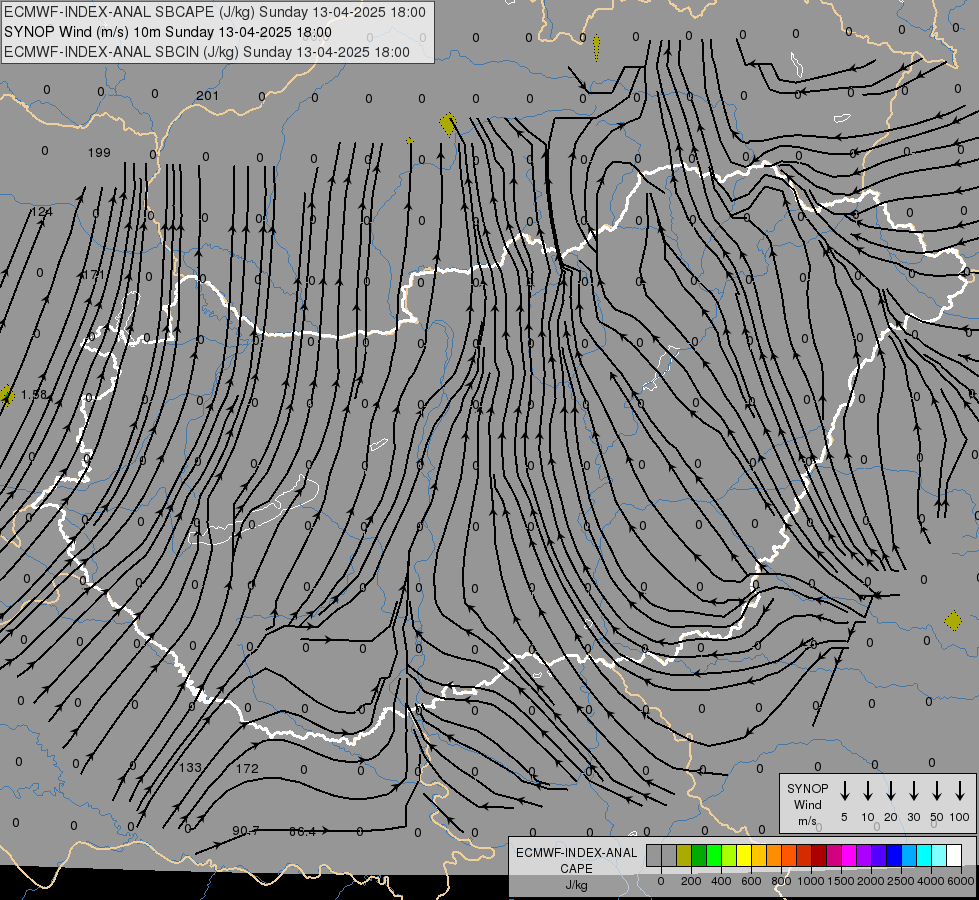Pick the pure yellow swatch for 500–600 J/kg

point(744,855)
